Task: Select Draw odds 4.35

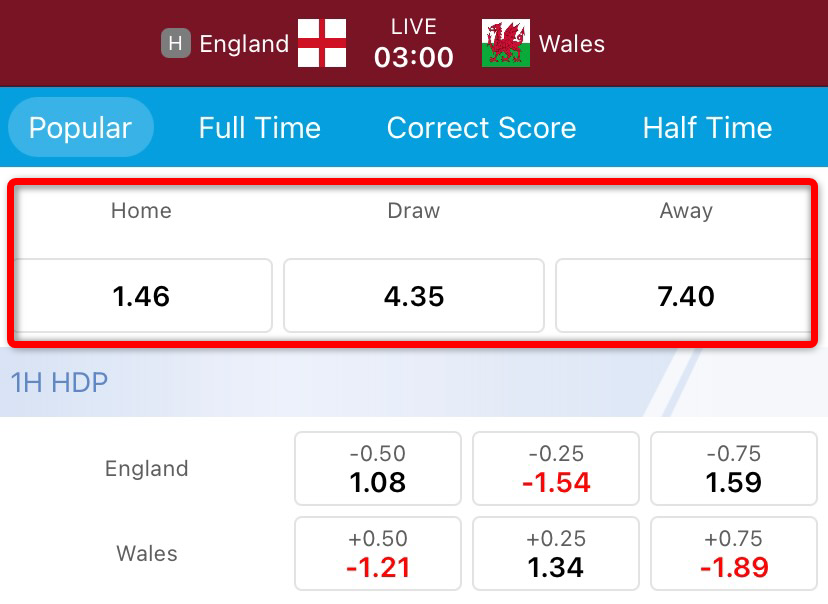Action: coord(414,296)
